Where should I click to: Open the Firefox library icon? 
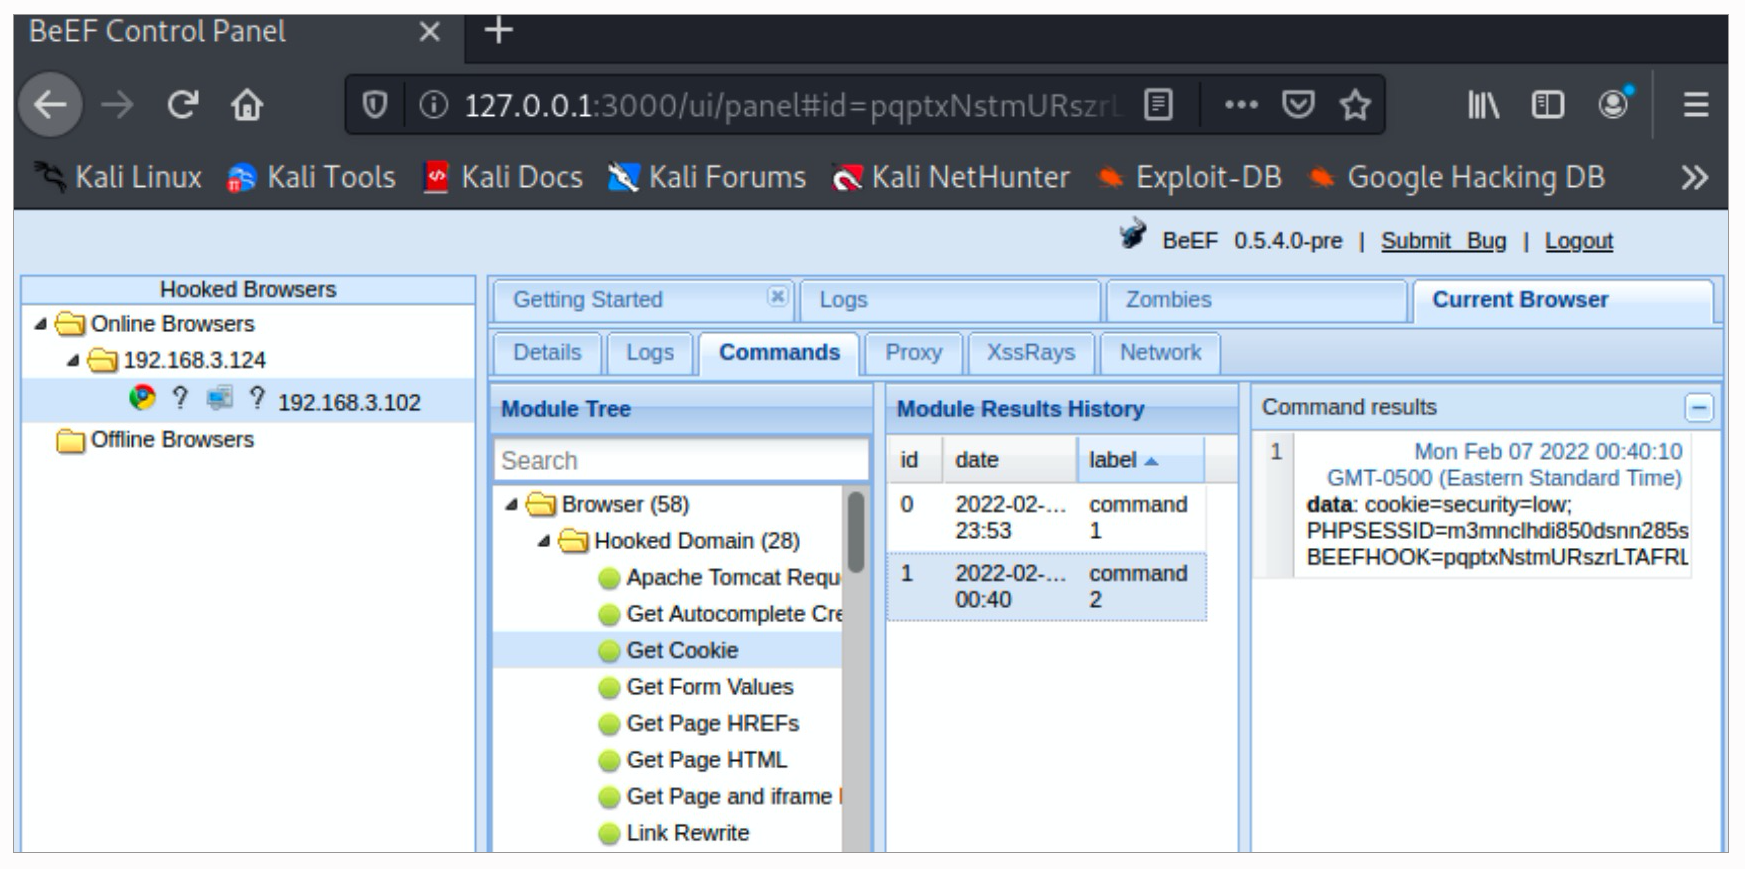(x=1482, y=104)
